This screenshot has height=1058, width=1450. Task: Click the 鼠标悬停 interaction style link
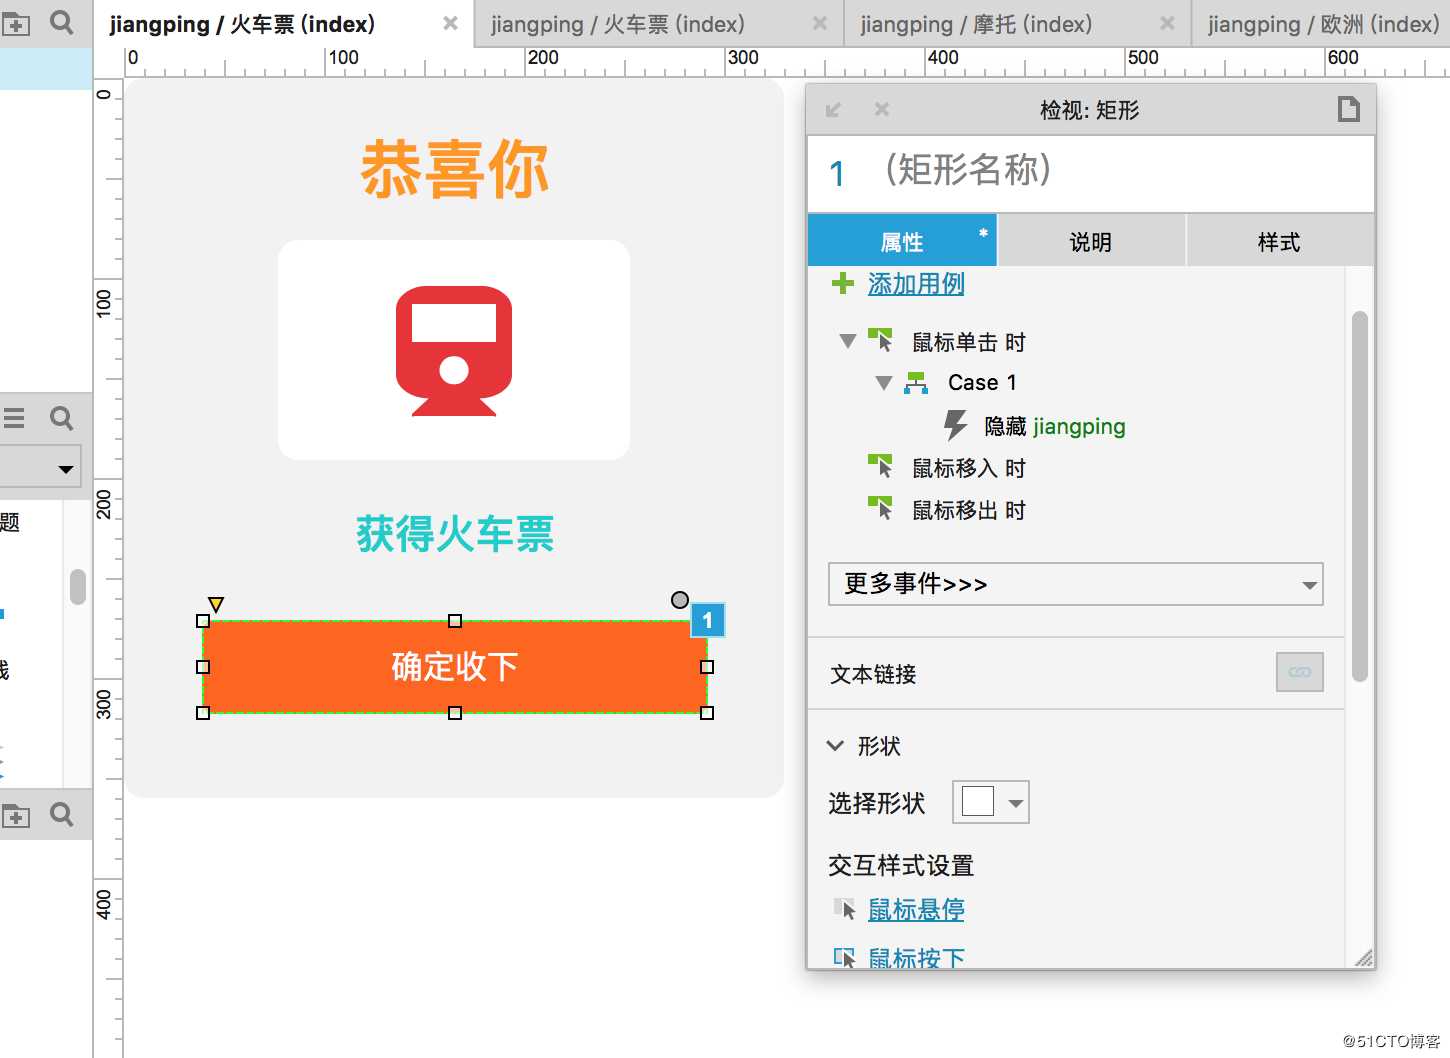click(916, 909)
